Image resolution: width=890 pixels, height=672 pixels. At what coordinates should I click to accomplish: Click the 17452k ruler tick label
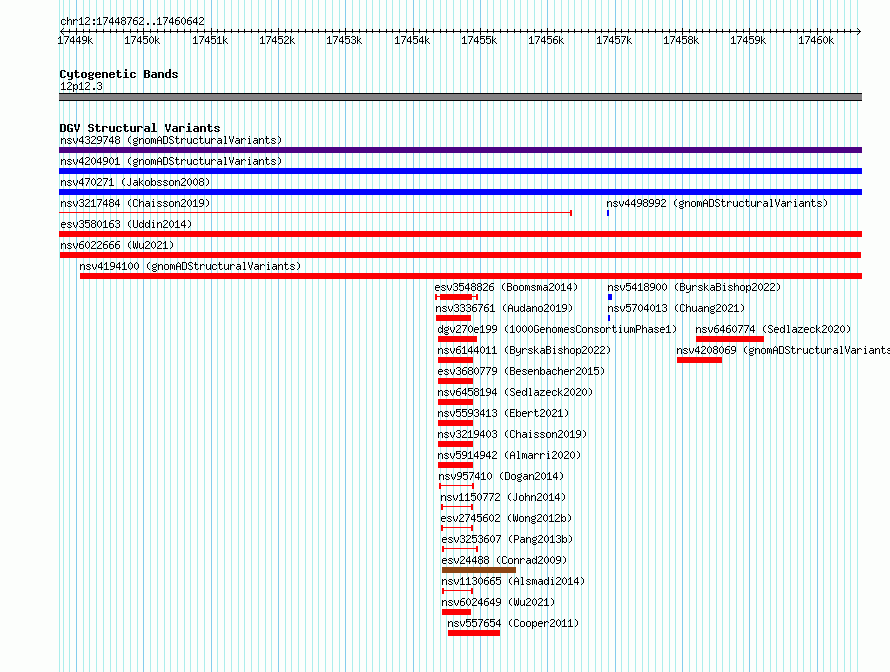[x=277, y=40]
